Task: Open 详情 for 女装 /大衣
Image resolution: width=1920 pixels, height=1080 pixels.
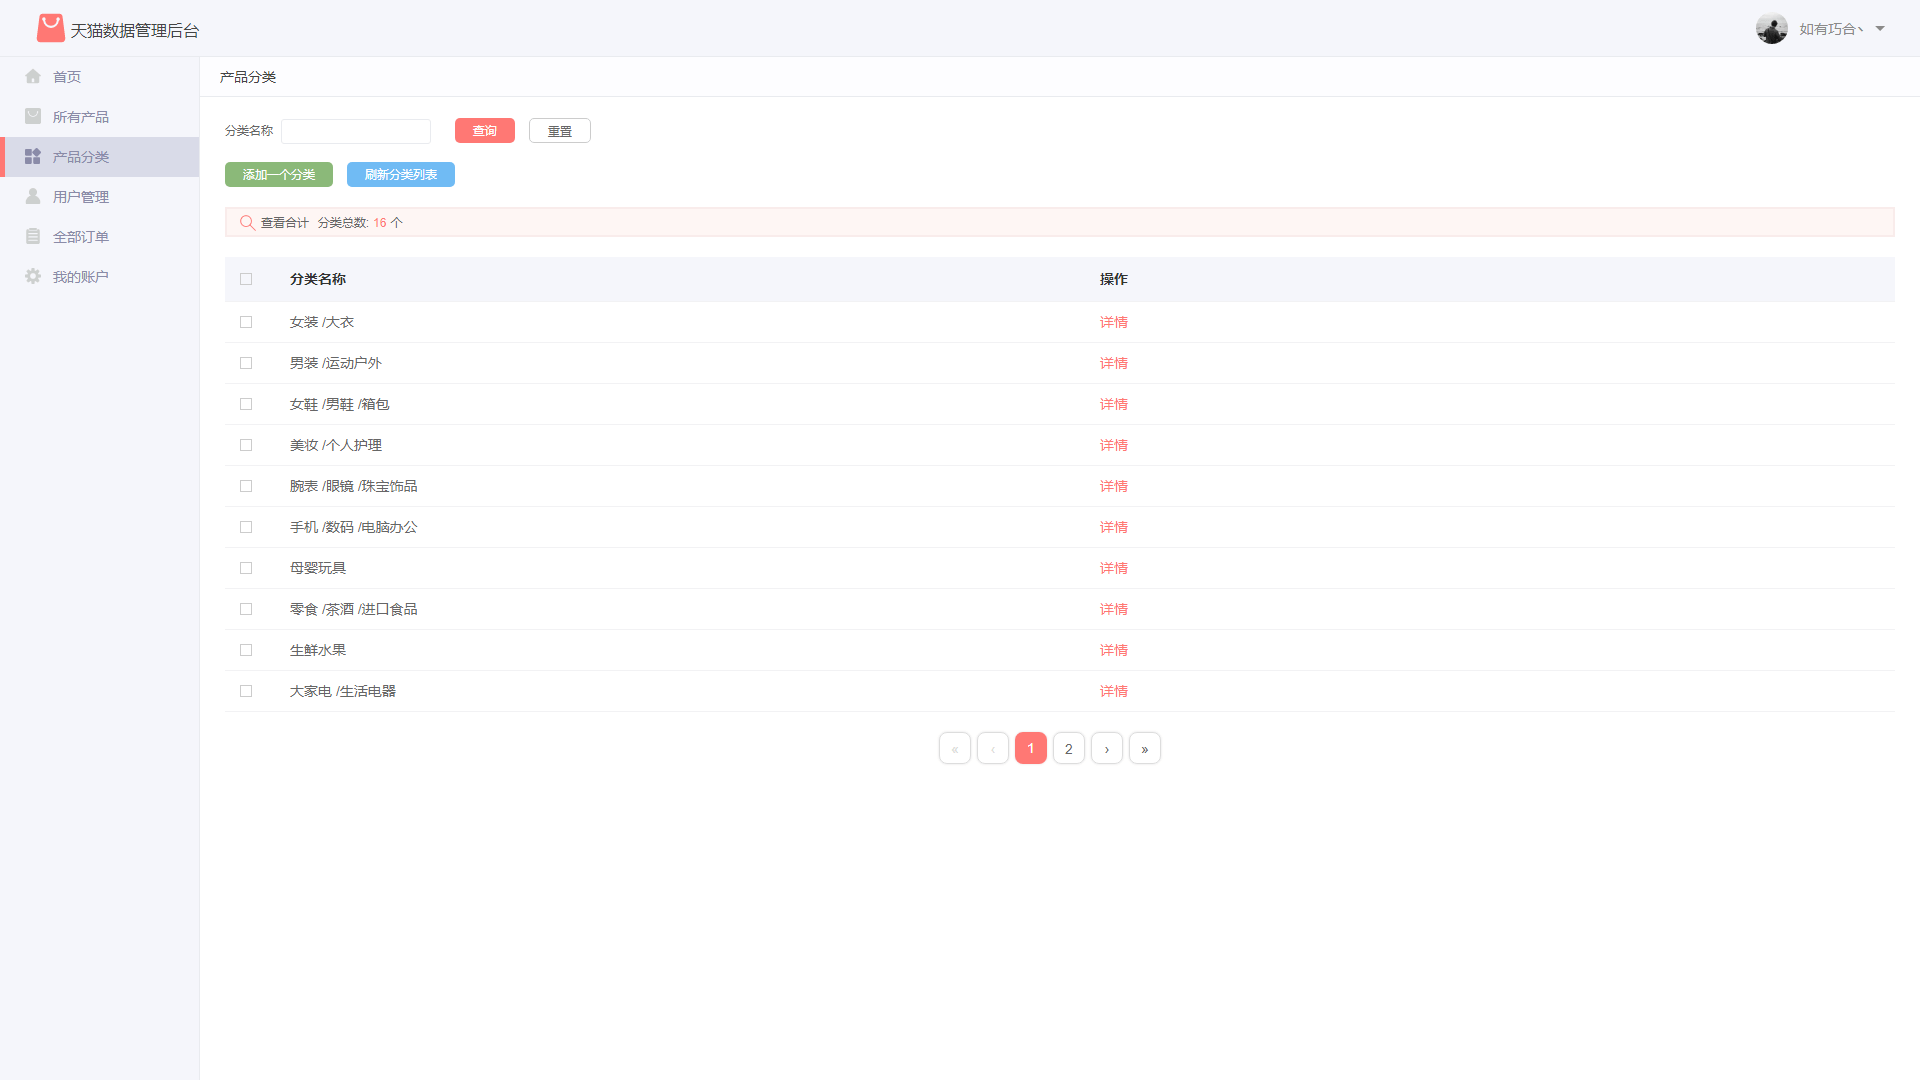Action: pos(1114,322)
